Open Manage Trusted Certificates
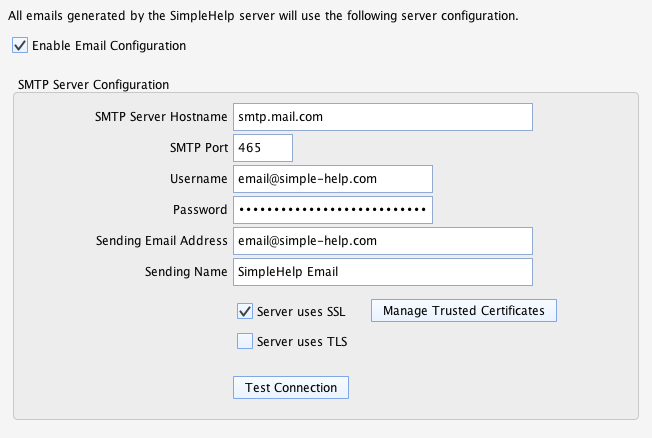Viewport: 652px width, 438px height. pos(464,310)
